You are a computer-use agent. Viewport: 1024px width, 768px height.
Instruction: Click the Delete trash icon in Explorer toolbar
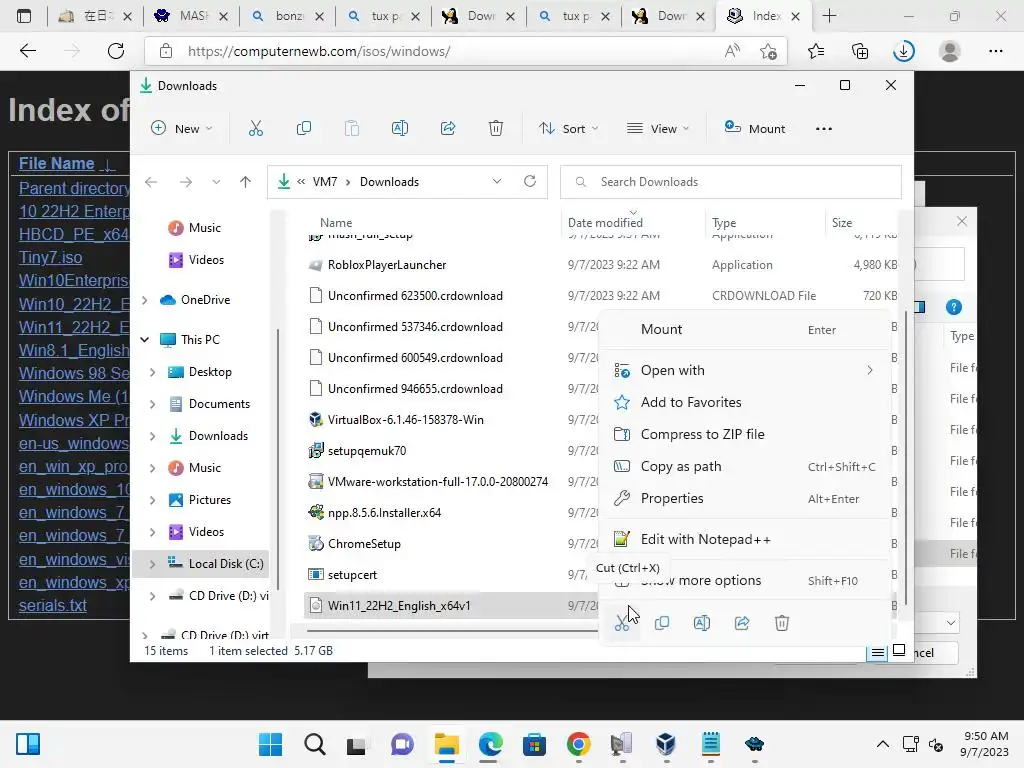(x=496, y=129)
